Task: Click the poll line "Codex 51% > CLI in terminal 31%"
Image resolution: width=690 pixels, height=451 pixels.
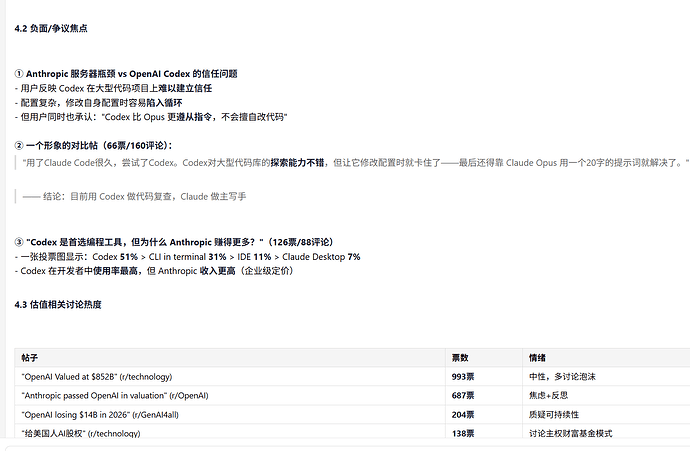Action: [x=187, y=257]
